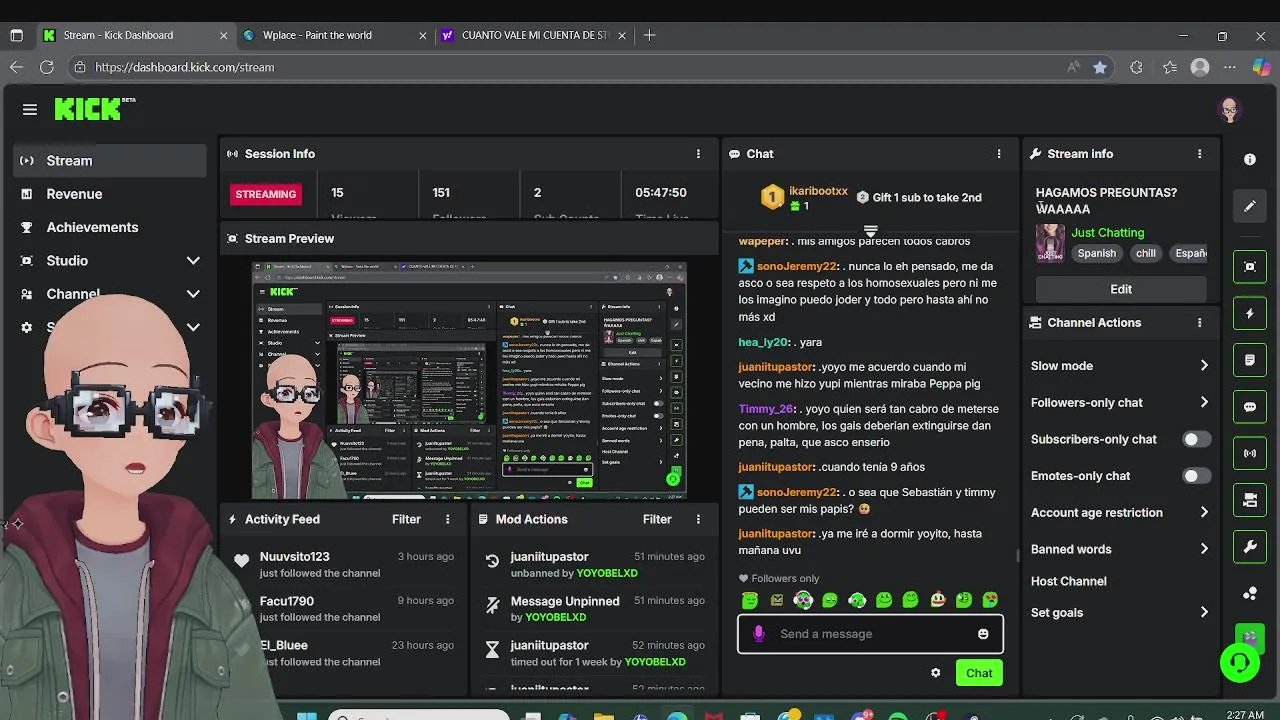Click the Stream Preview thumbnail

(x=469, y=379)
